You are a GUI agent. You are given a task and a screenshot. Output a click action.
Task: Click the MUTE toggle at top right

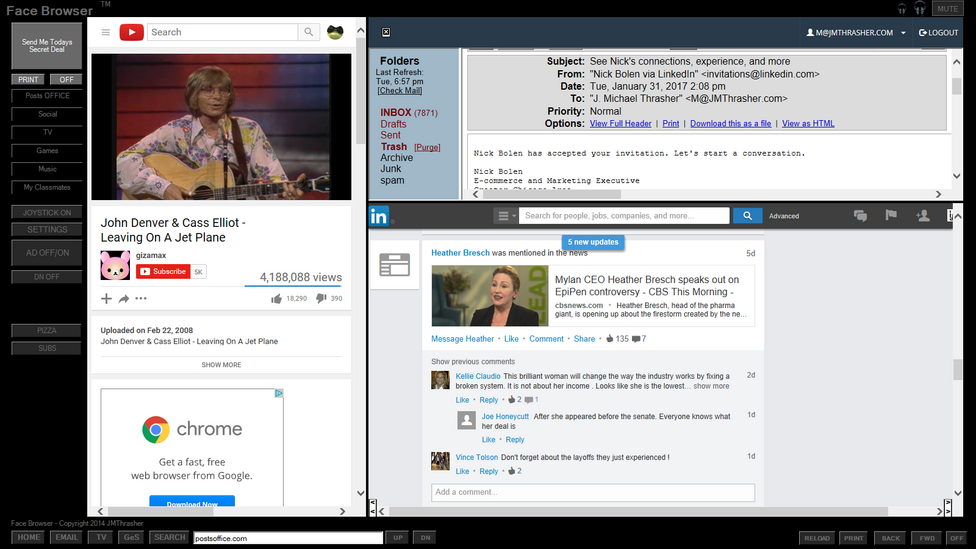pyautogui.click(x=948, y=8)
